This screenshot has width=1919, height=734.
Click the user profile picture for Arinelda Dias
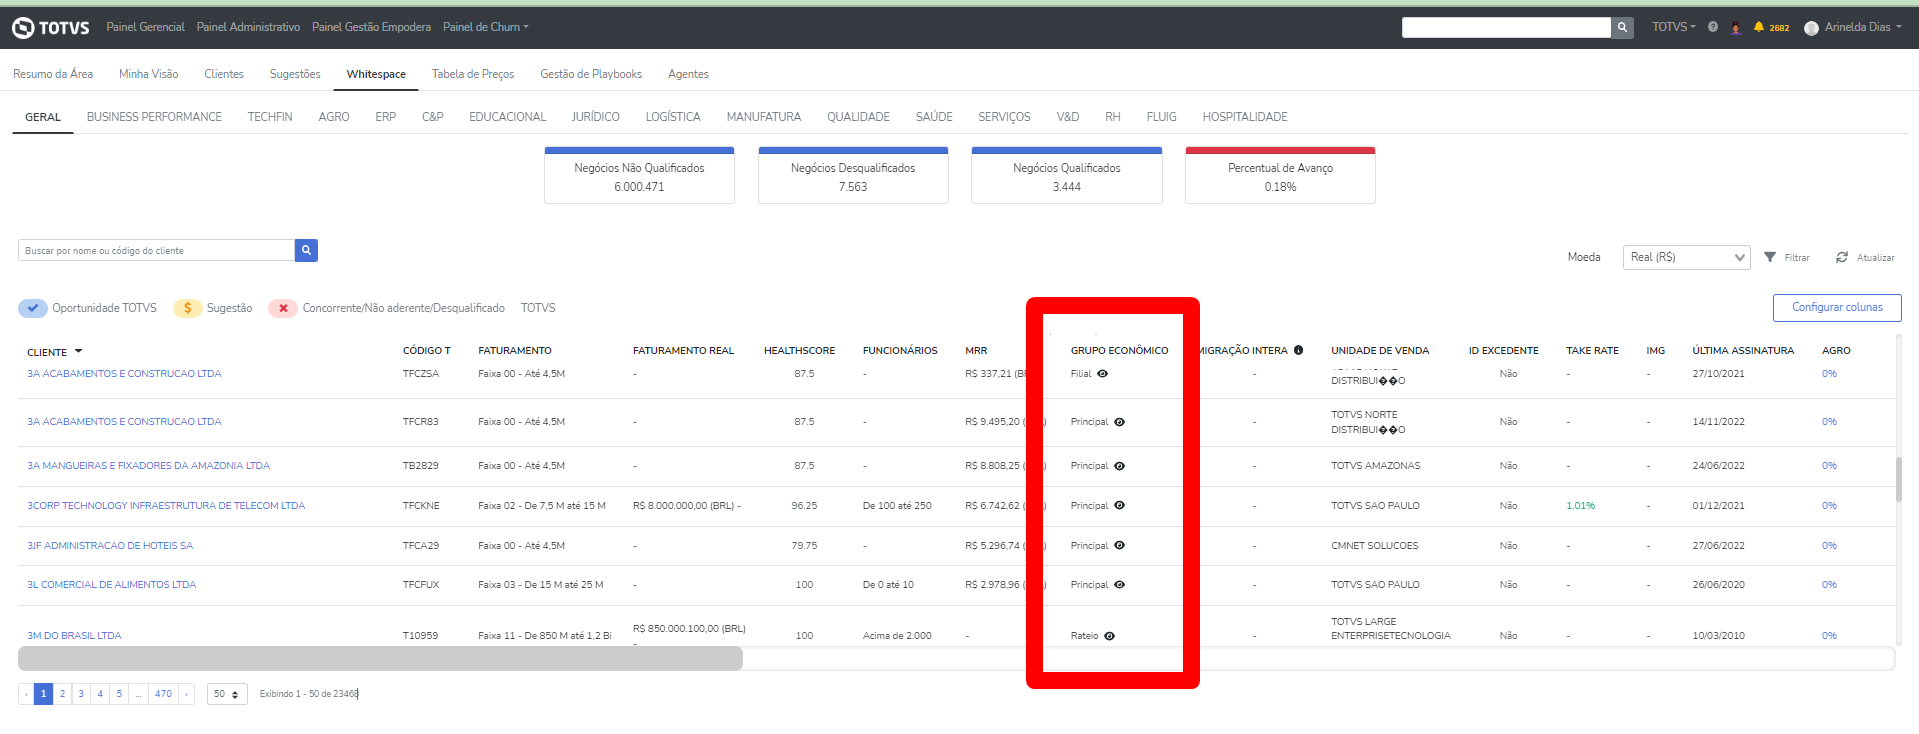point(1811,28)
